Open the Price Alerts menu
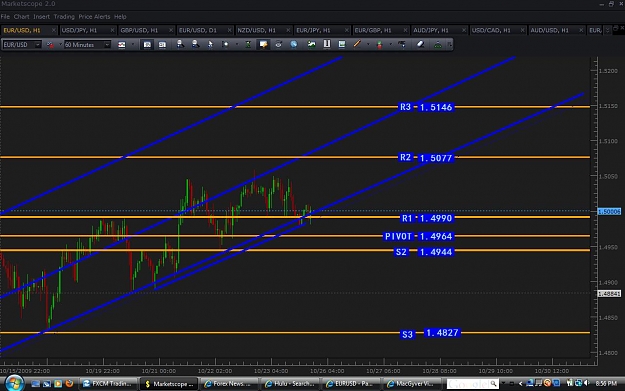Screen dimensions: 625x391 click(x=94, y=17)
